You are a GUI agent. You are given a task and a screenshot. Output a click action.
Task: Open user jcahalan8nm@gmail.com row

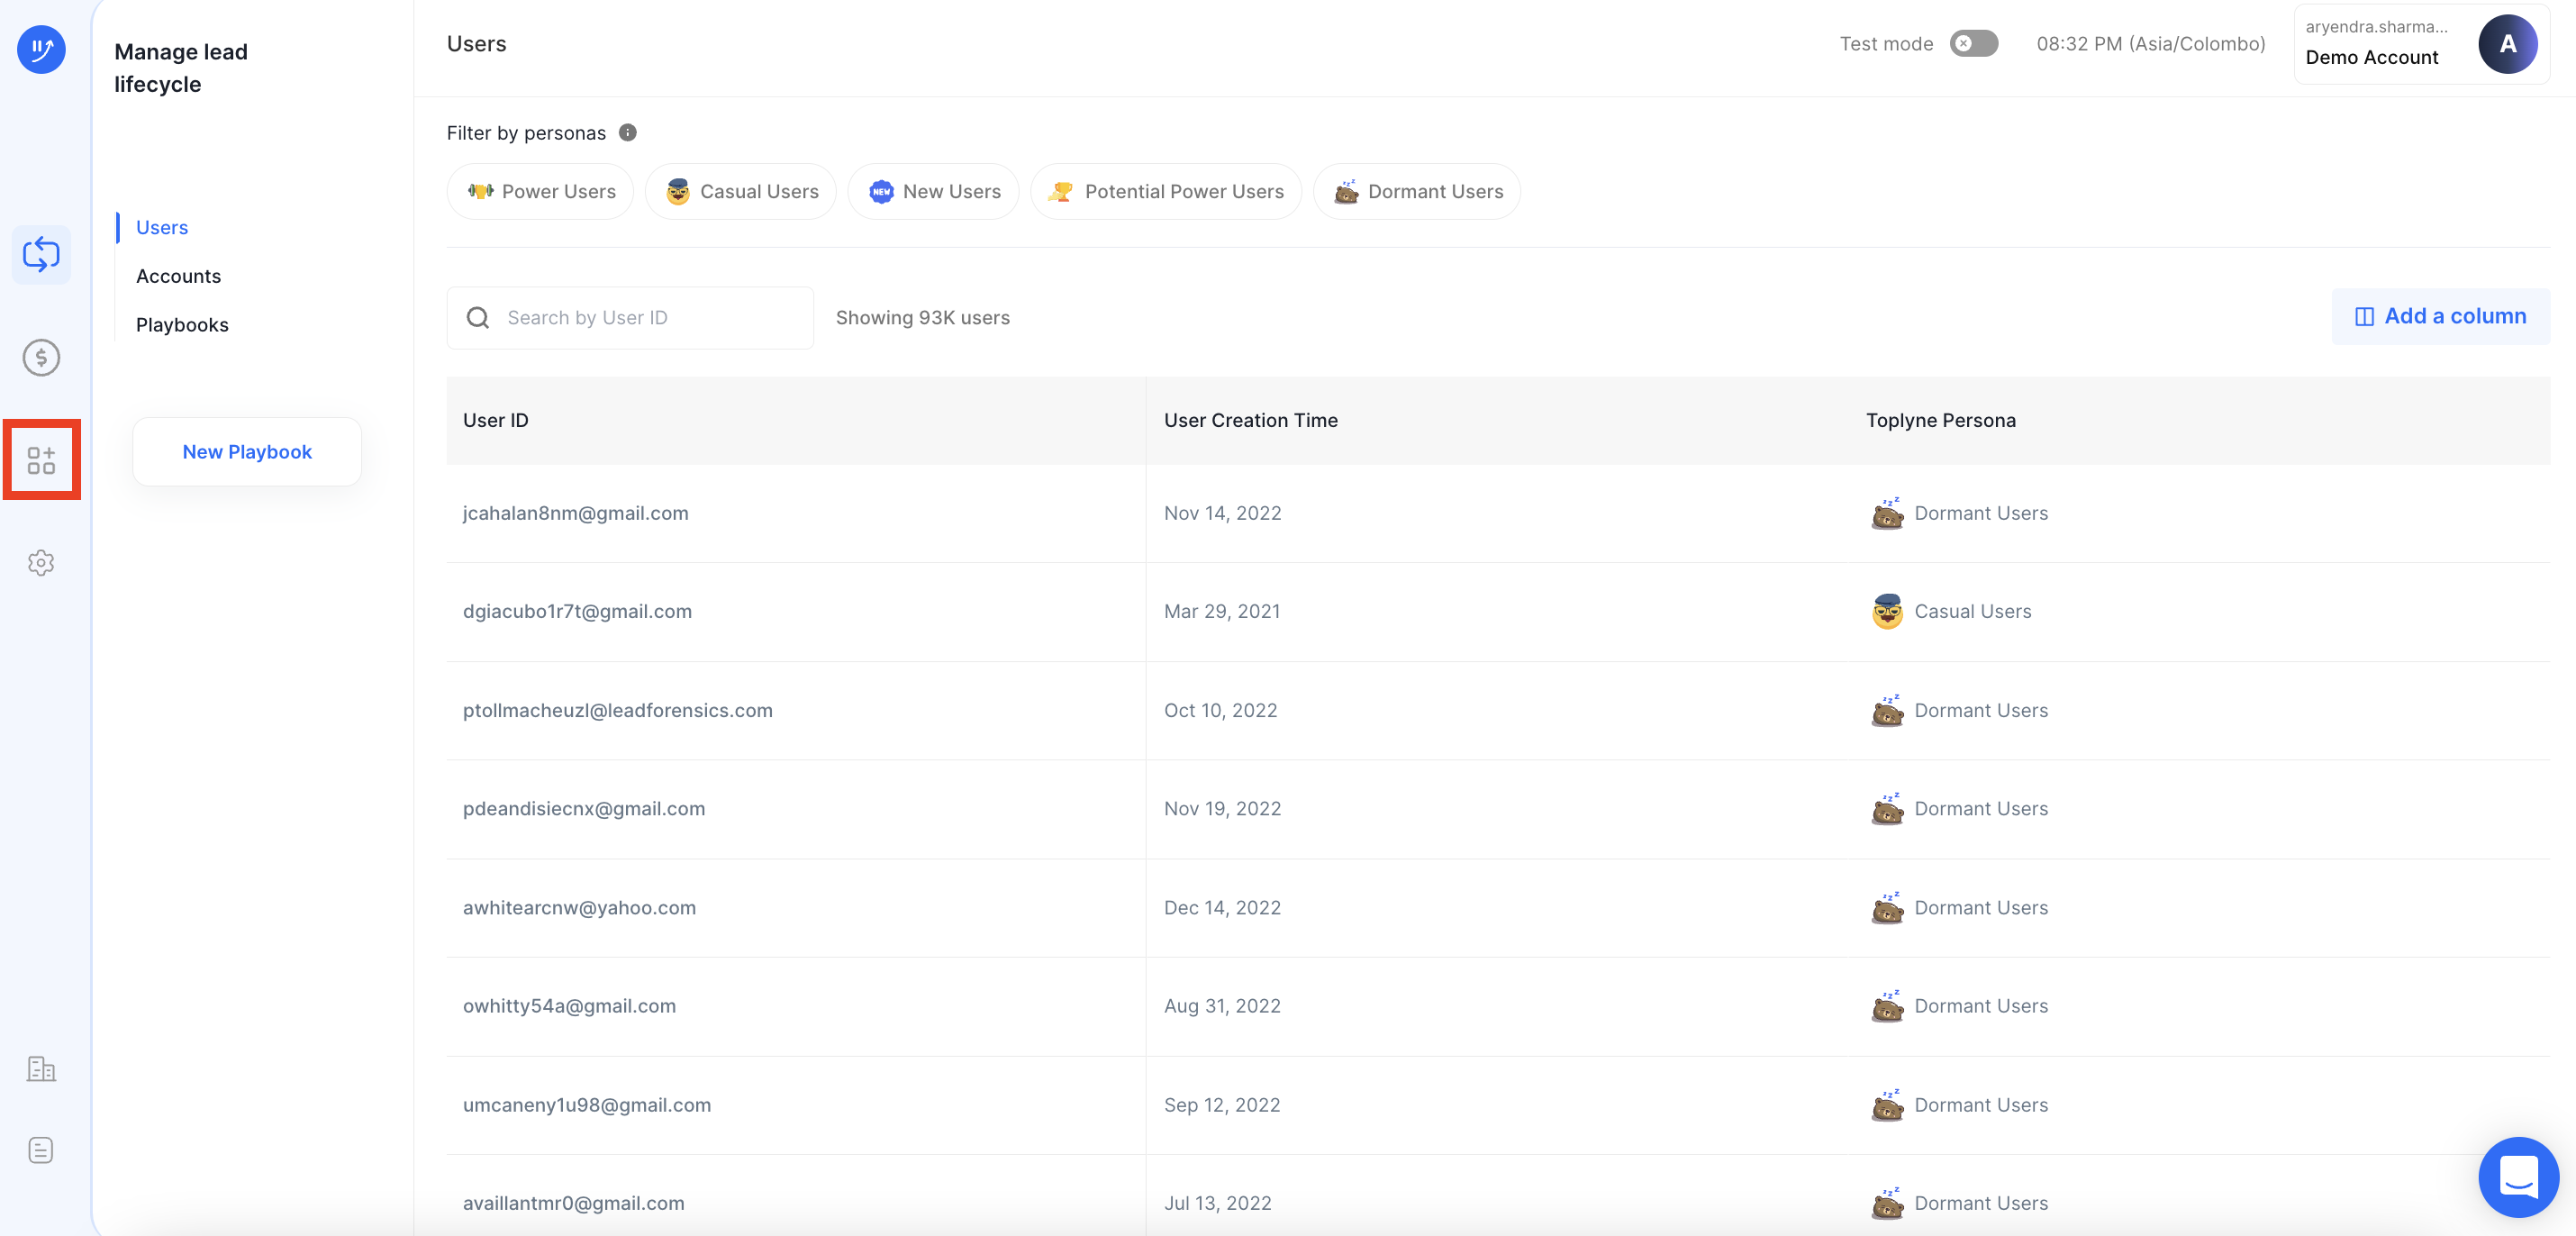pos(575,513)
